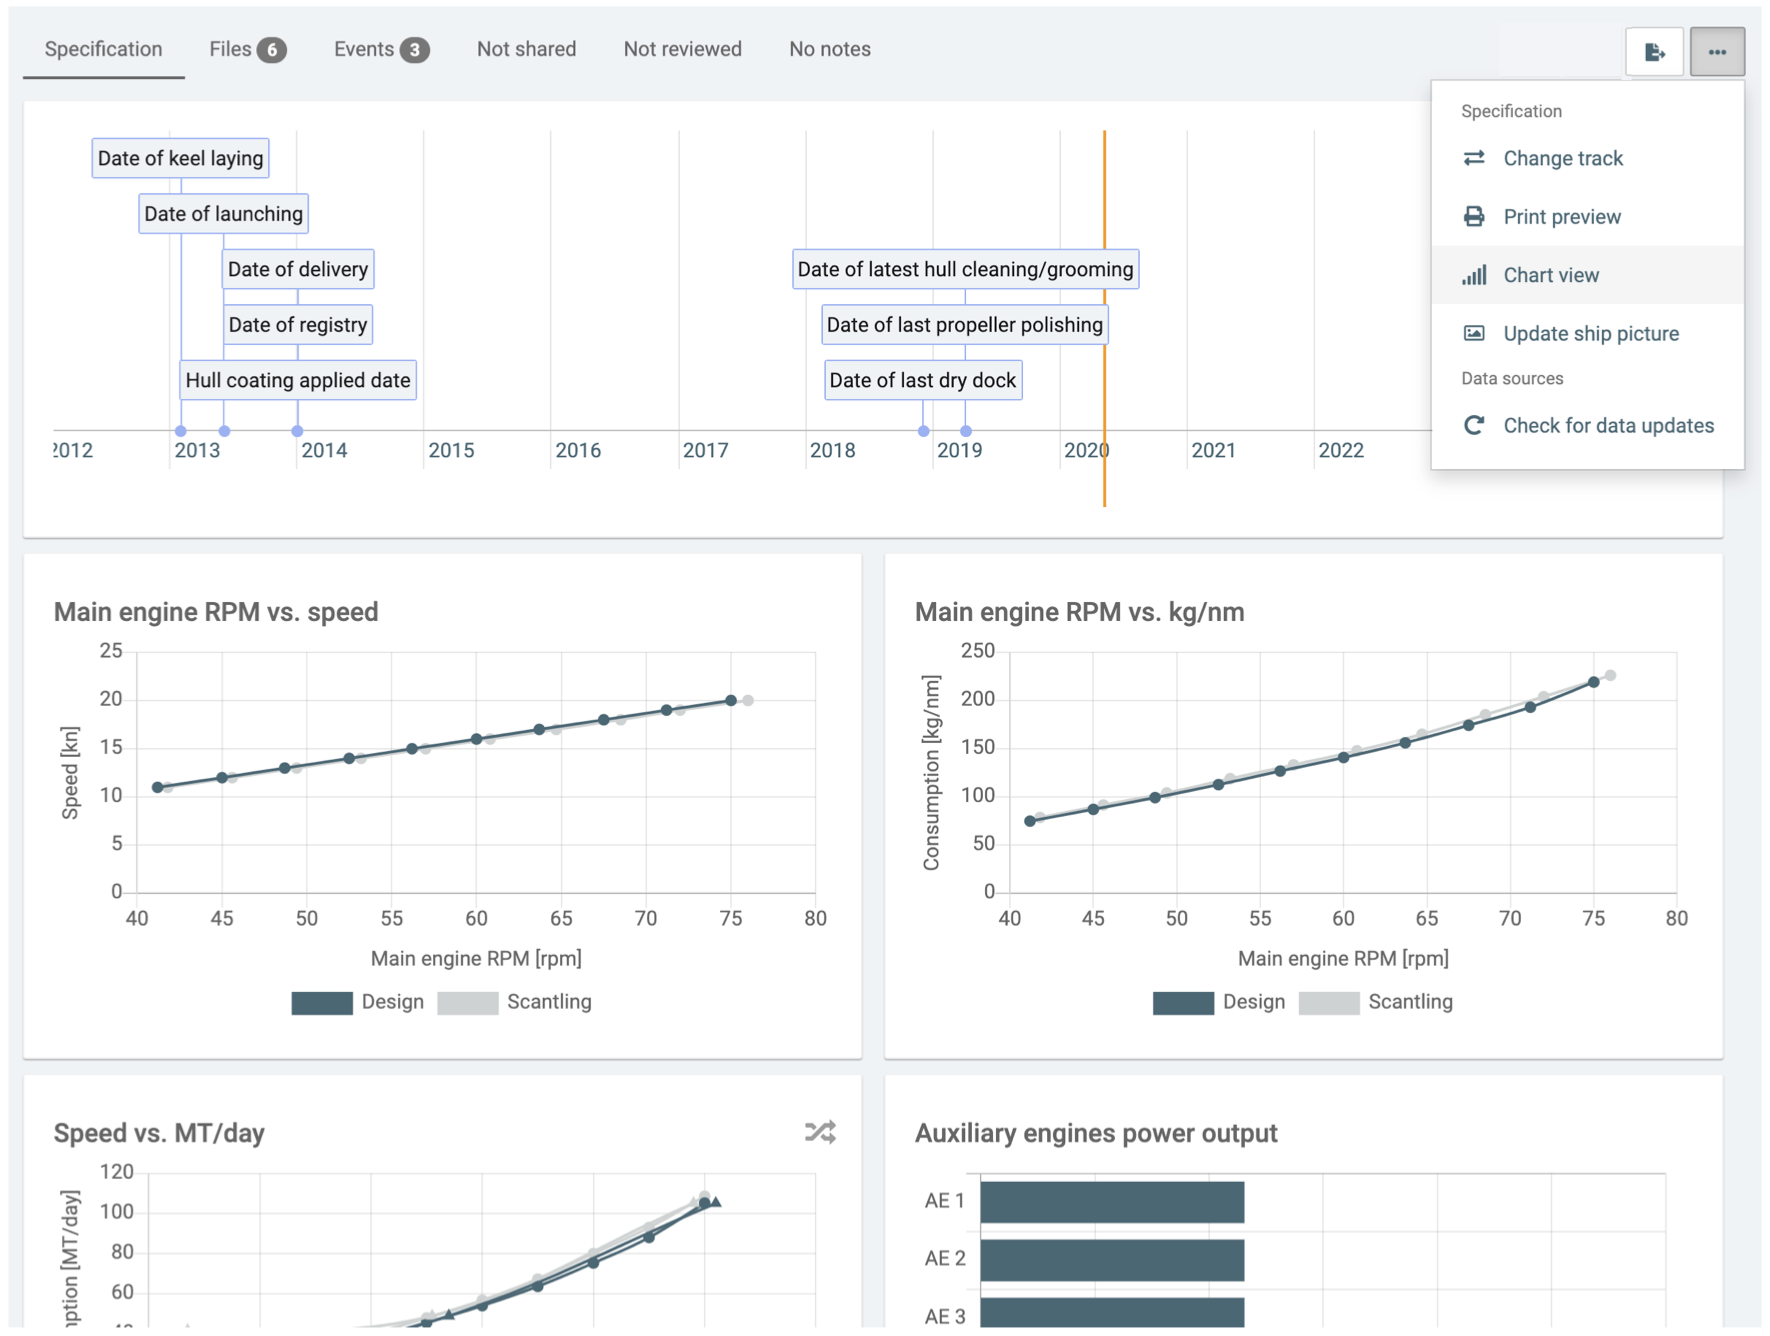Click the printer icon for Print preview
Image resolution: width=1770 pixels, height=1336 pixels.
tap(1474, 217)
